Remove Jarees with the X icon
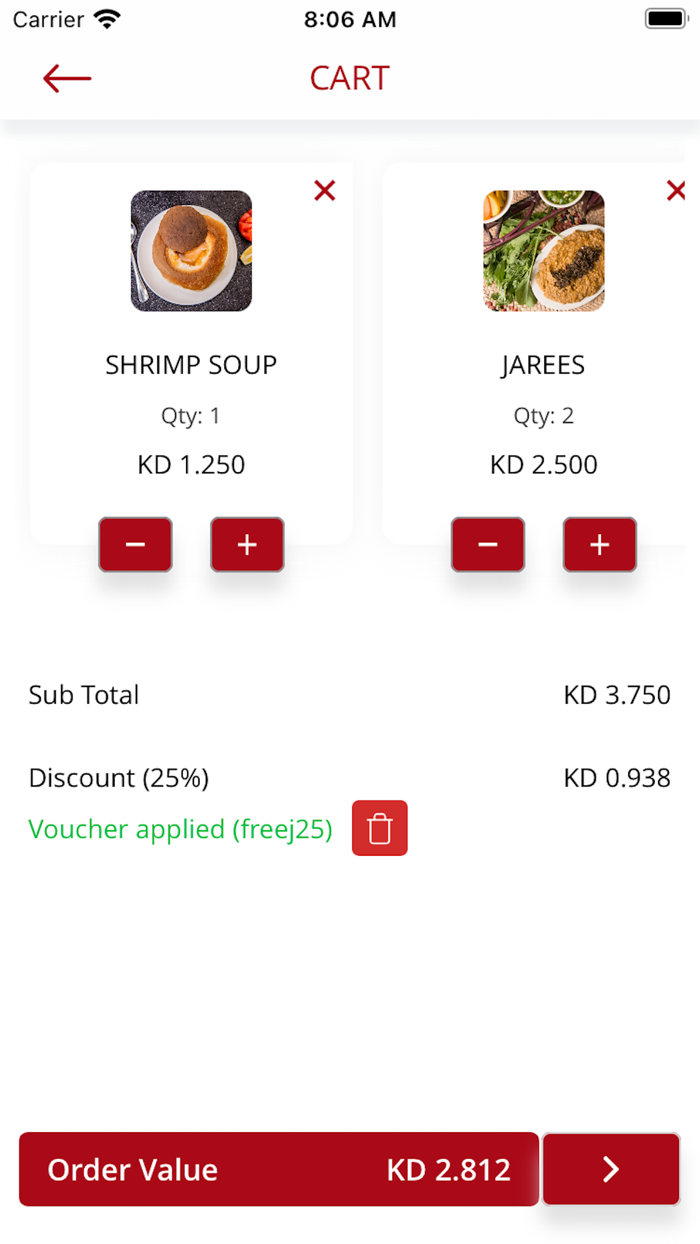 676,190
